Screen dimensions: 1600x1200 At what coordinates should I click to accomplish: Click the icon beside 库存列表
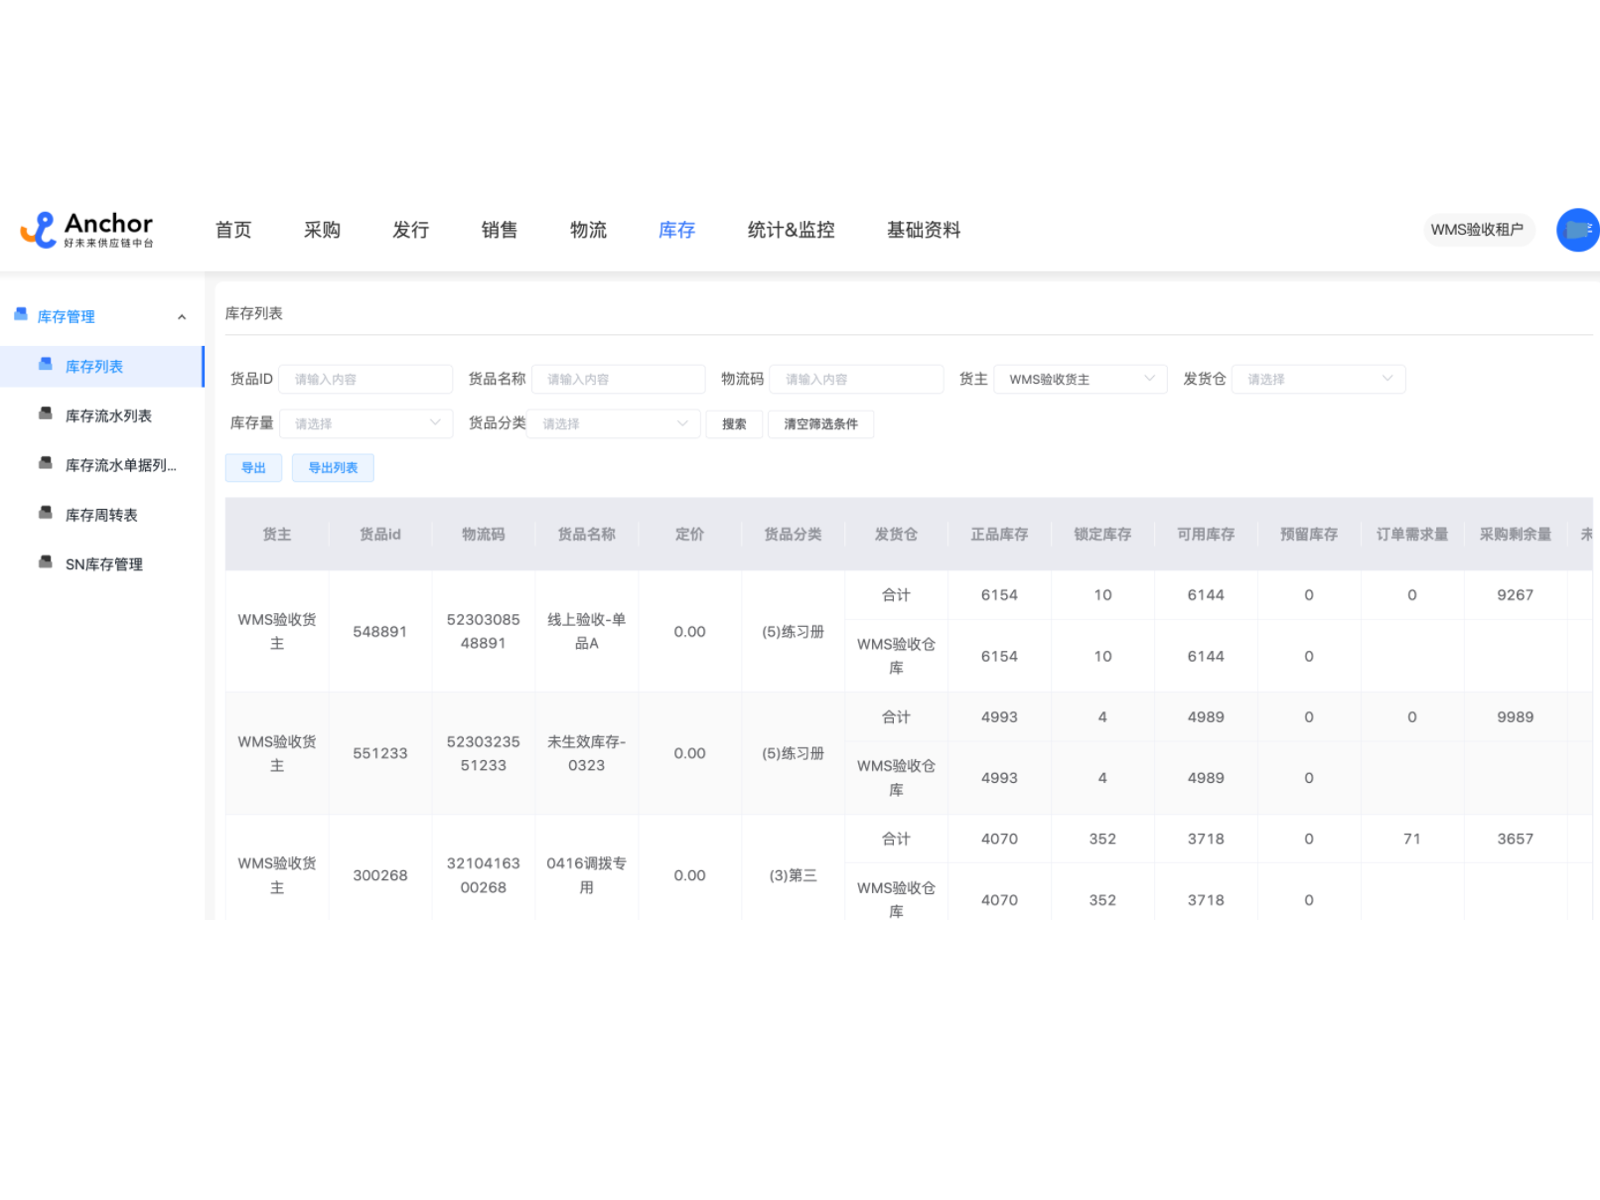tap(45, 365)
